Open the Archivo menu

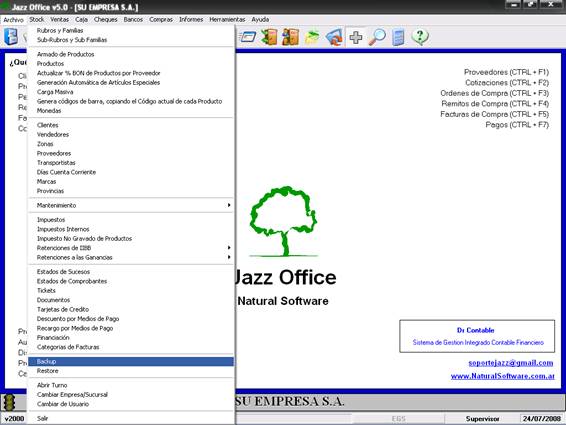13,19
